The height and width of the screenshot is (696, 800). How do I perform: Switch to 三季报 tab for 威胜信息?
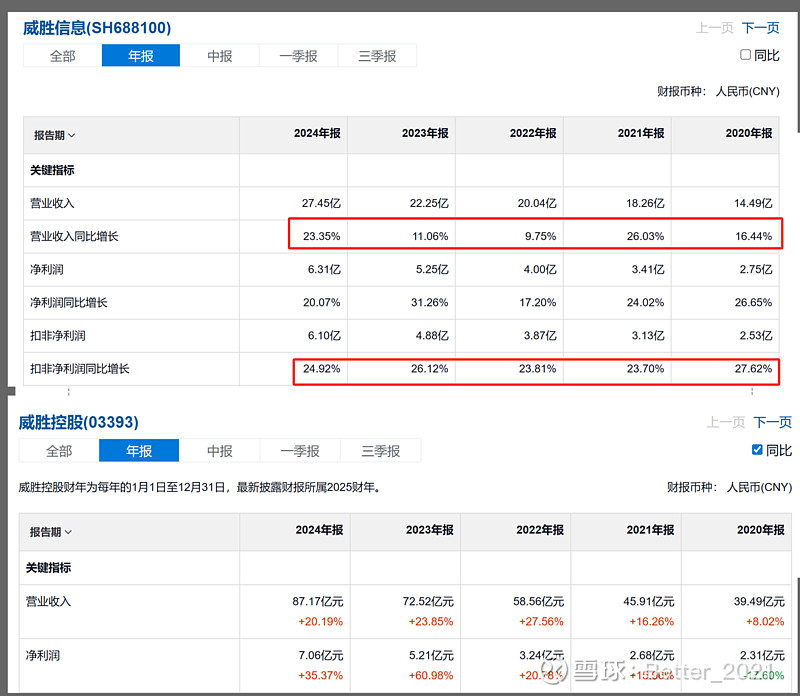pyautogui.click(x=377, y=56)
